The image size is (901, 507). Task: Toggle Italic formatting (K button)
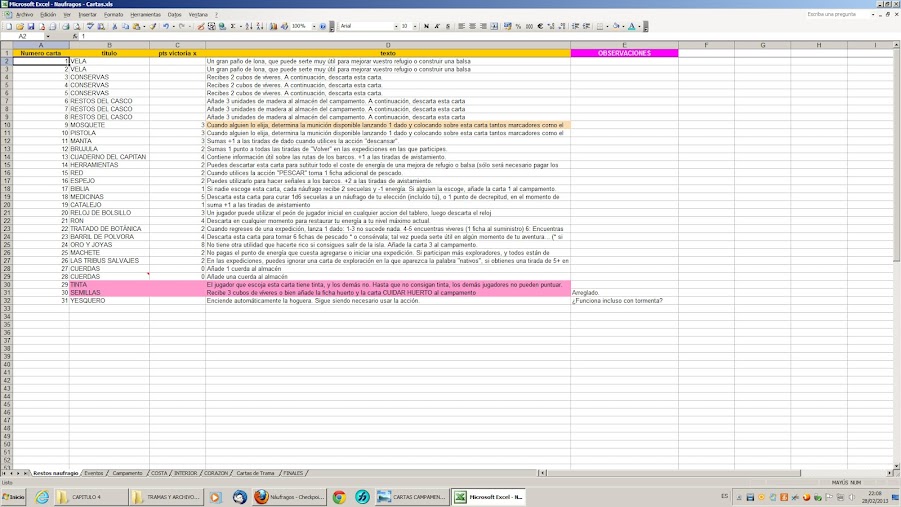coord(437,26)
